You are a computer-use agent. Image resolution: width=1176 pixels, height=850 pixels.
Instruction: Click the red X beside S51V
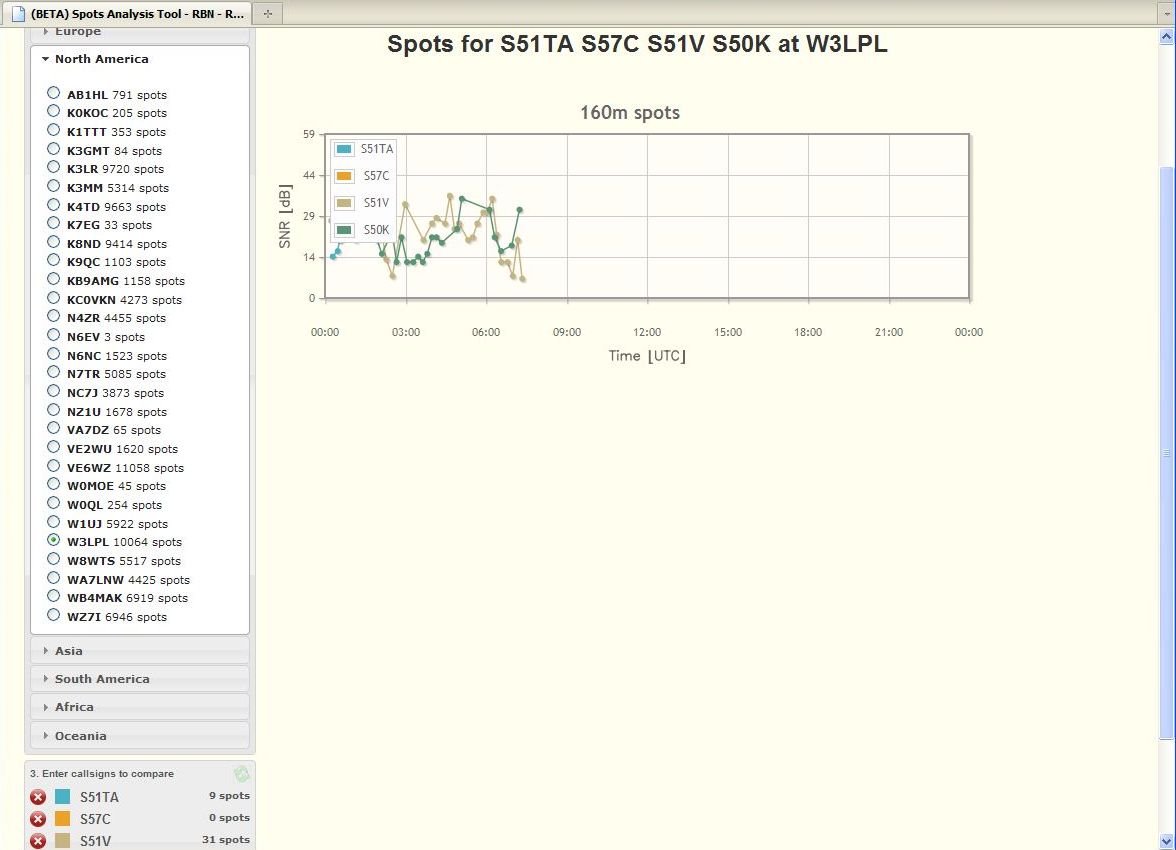[x=38, y=841]
